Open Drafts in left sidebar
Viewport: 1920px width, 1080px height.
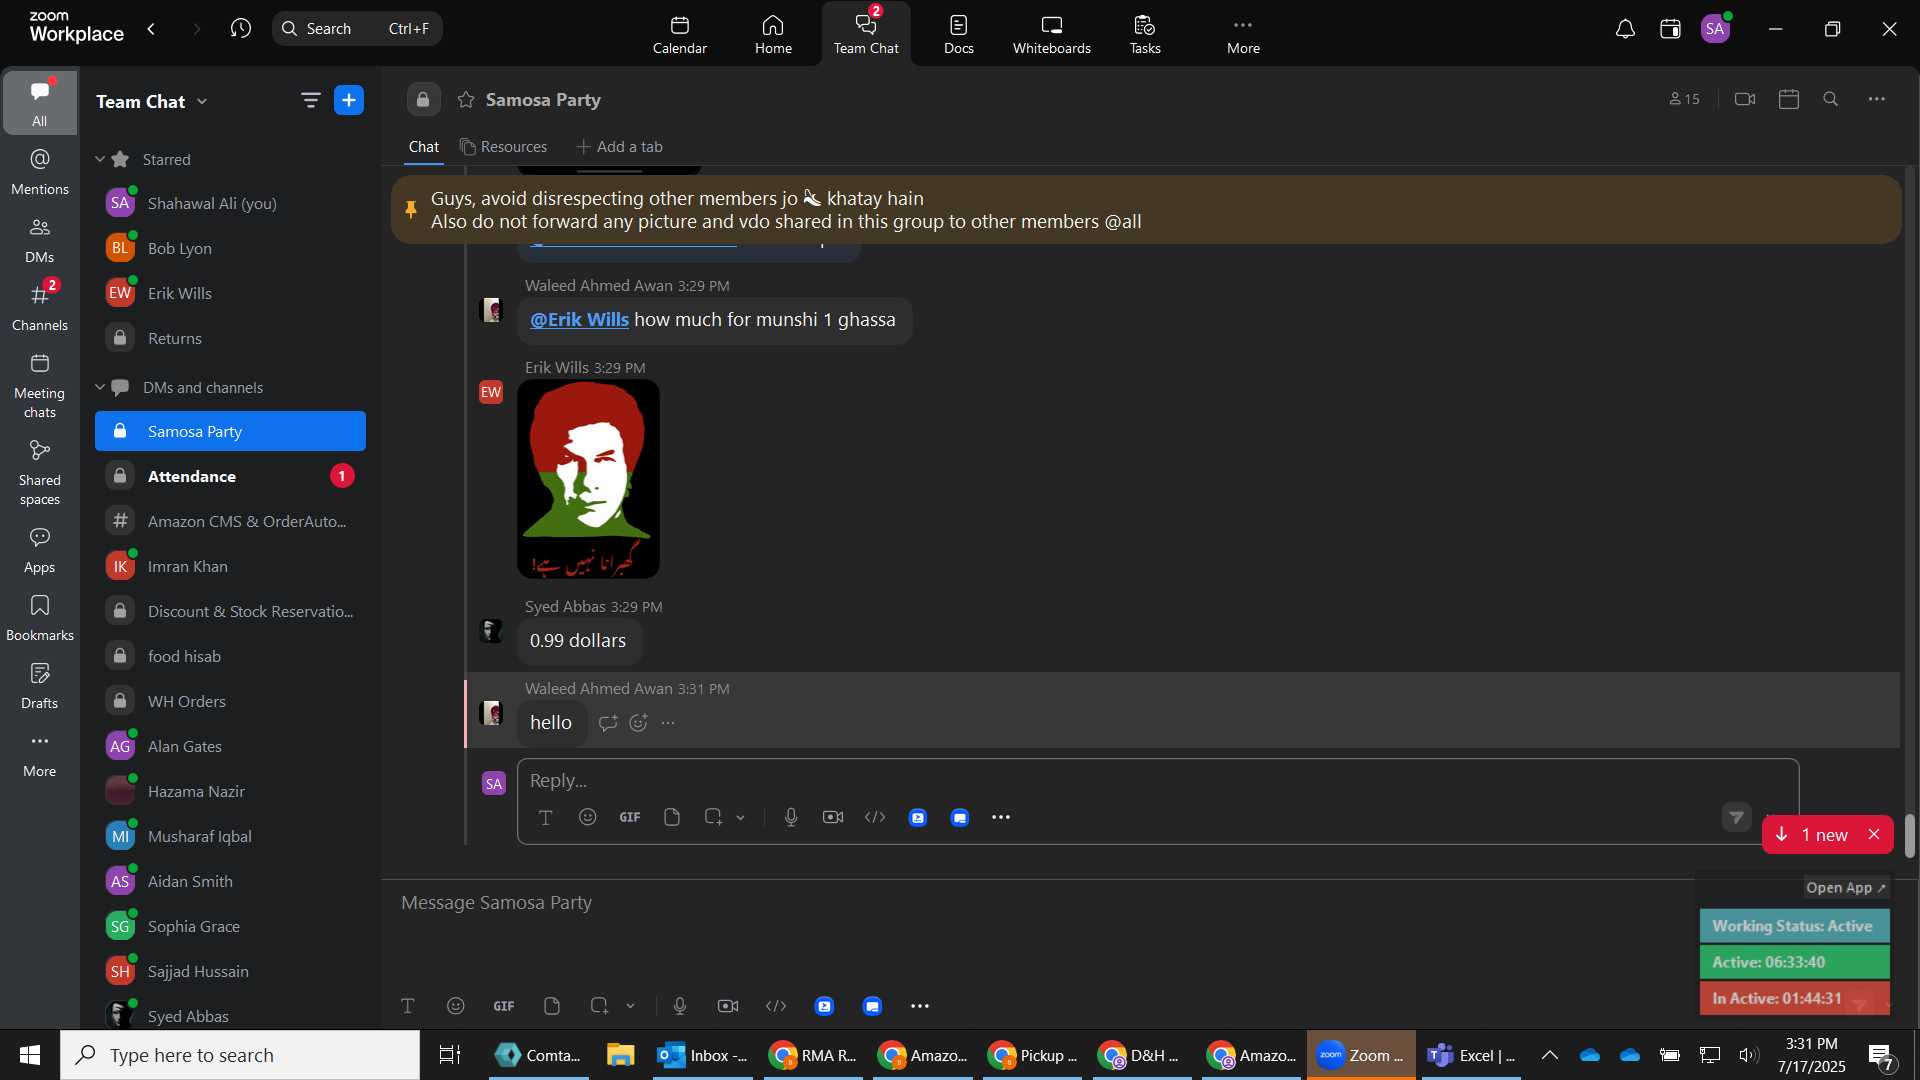(x=40, y=686)
